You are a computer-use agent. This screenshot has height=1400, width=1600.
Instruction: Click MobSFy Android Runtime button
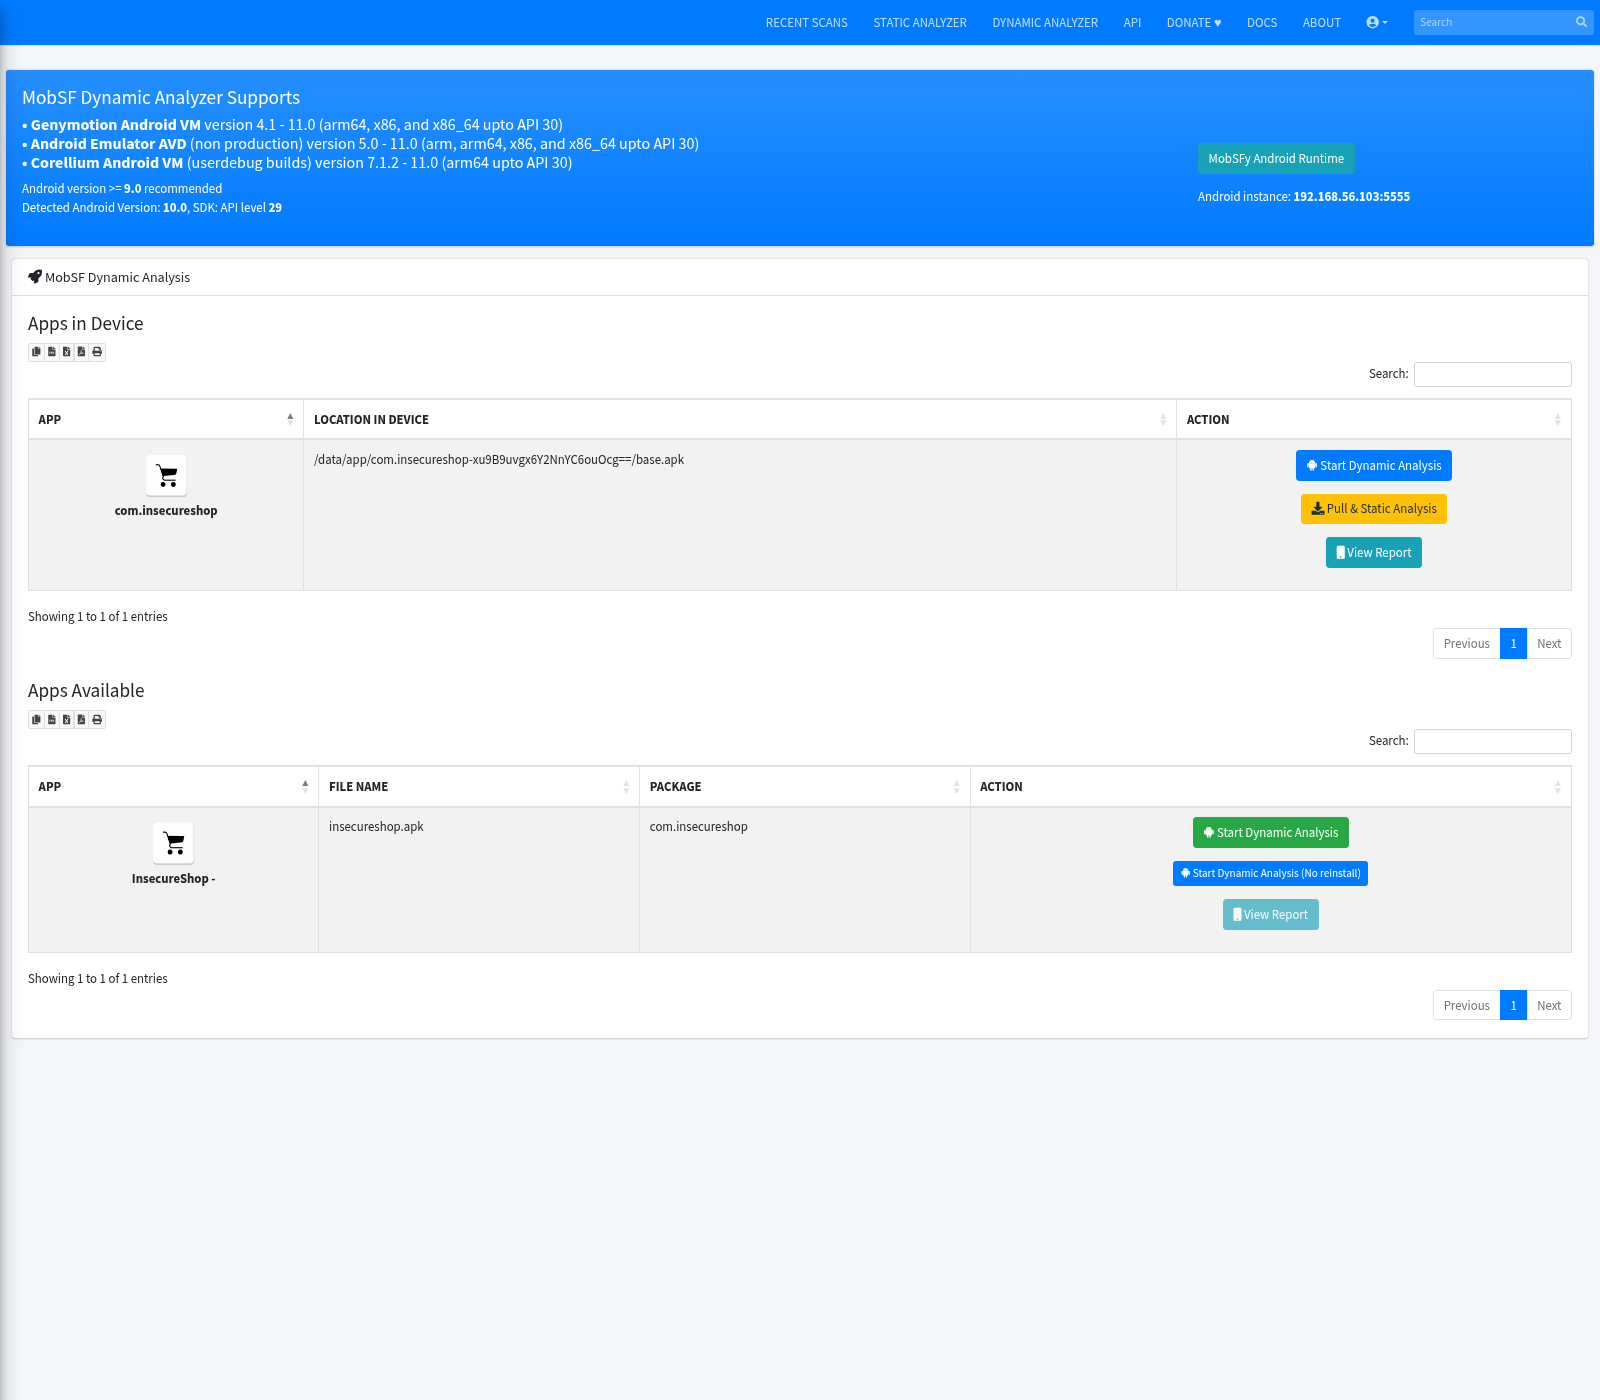click(x=1276, y=159)
